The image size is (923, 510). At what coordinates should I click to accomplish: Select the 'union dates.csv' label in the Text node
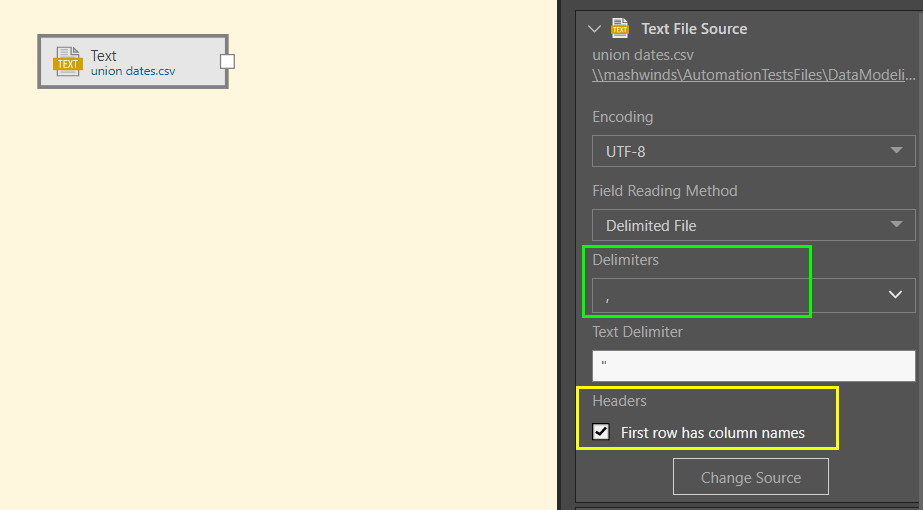133,71
